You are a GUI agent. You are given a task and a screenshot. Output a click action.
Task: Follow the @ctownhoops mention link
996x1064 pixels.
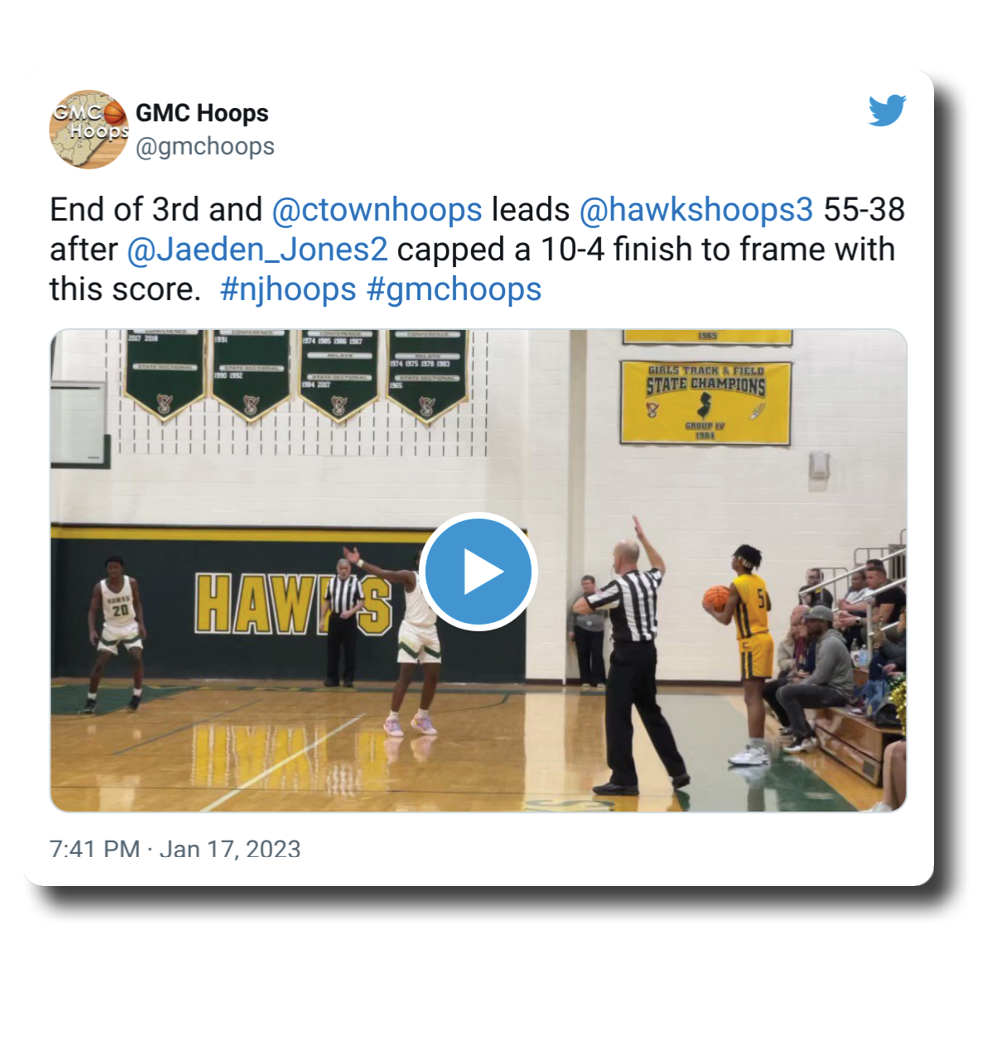377,209
